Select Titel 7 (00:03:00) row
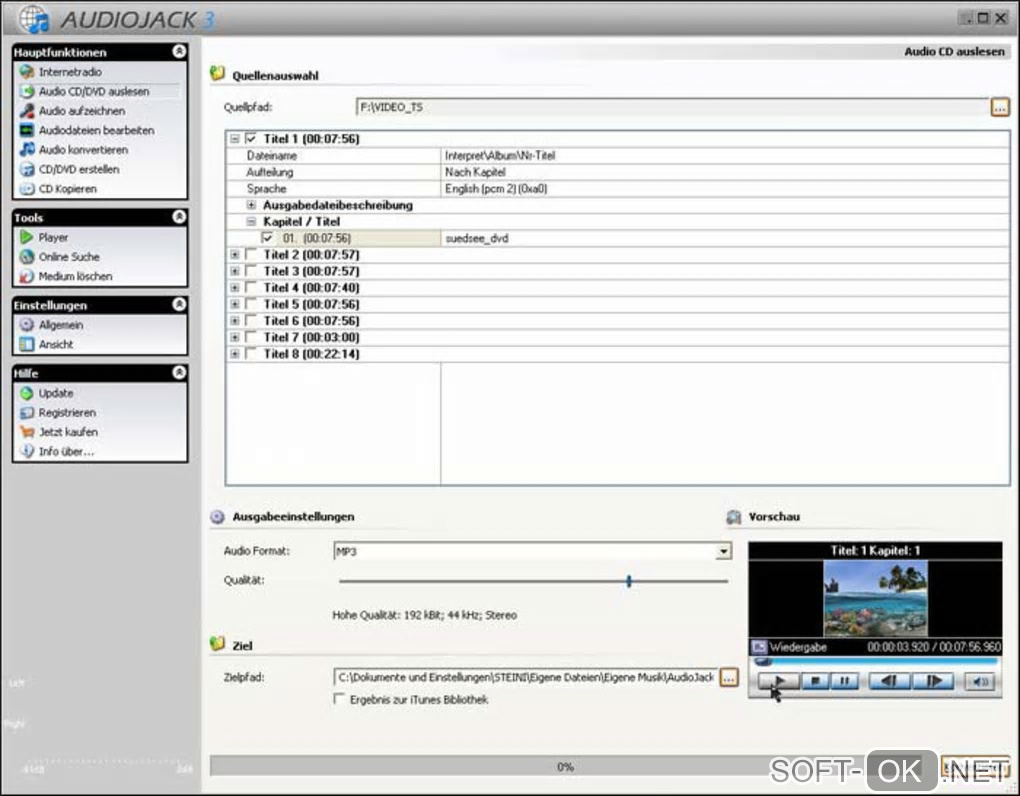 [618, 337]
